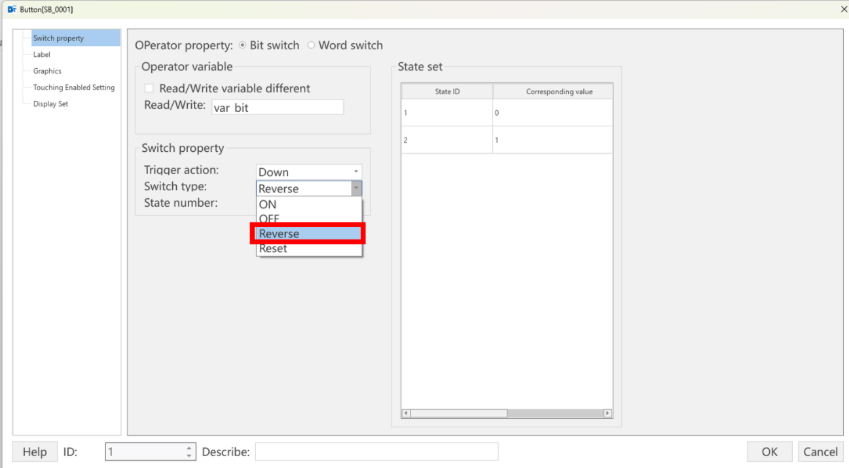This screenshot has width=849, height=468.
Task: Click the ID number field
Action: (145, 452)
